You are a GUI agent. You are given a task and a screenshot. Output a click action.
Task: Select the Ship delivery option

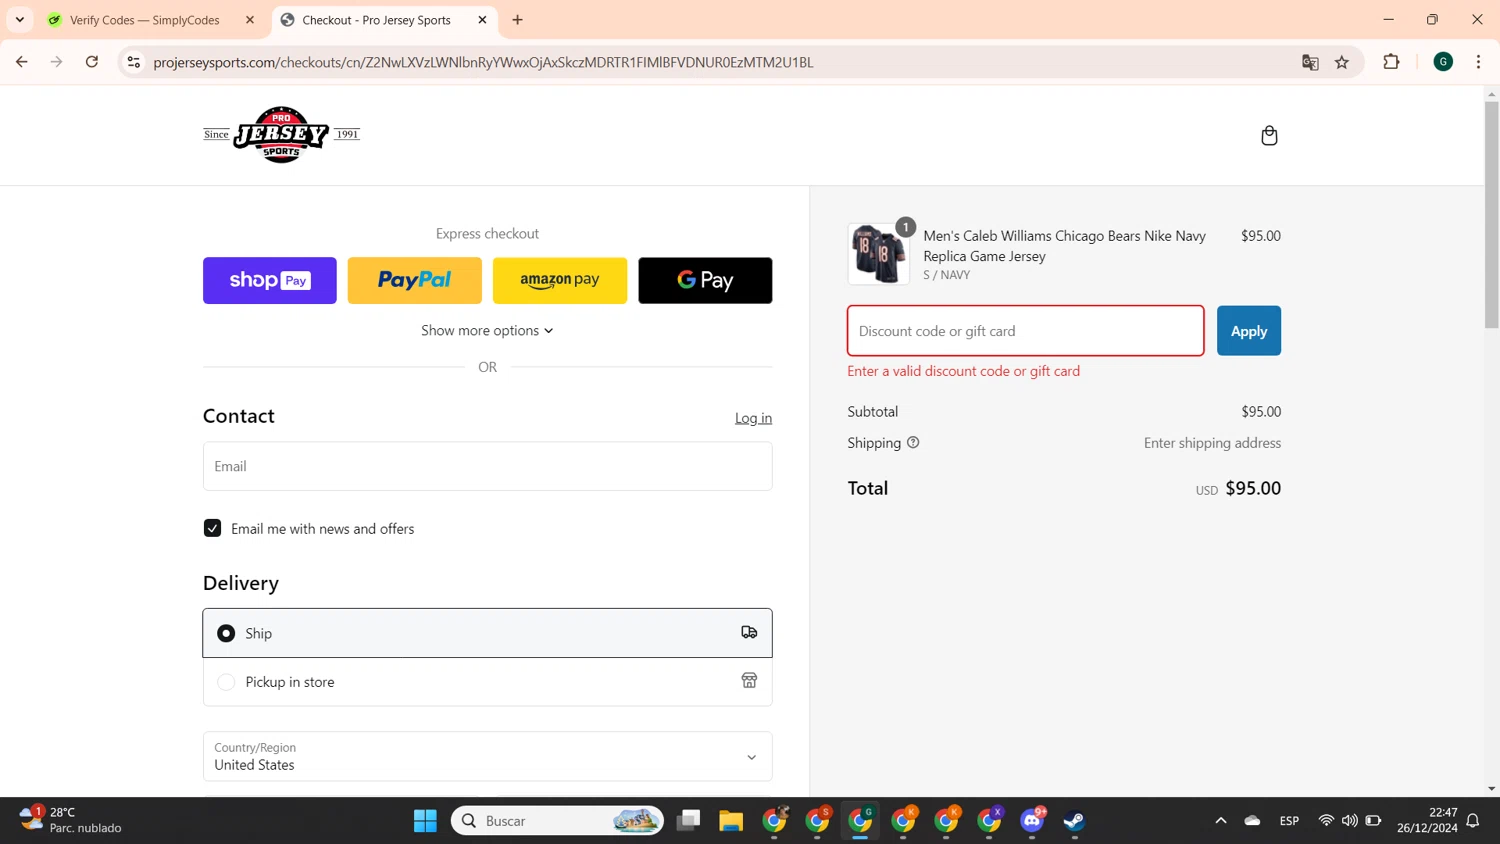click(487, 633)
